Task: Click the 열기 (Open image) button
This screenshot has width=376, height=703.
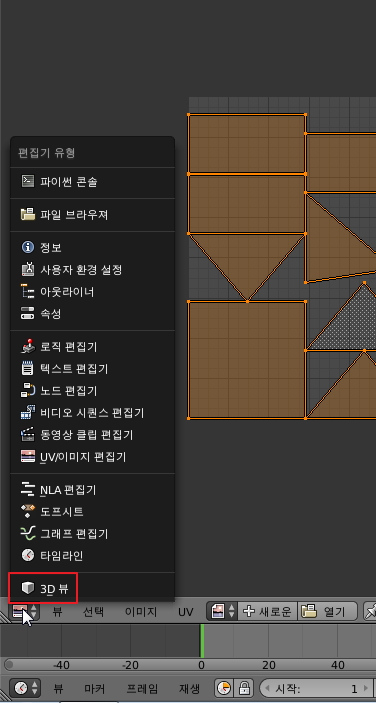Action: (x=327, y=611)
